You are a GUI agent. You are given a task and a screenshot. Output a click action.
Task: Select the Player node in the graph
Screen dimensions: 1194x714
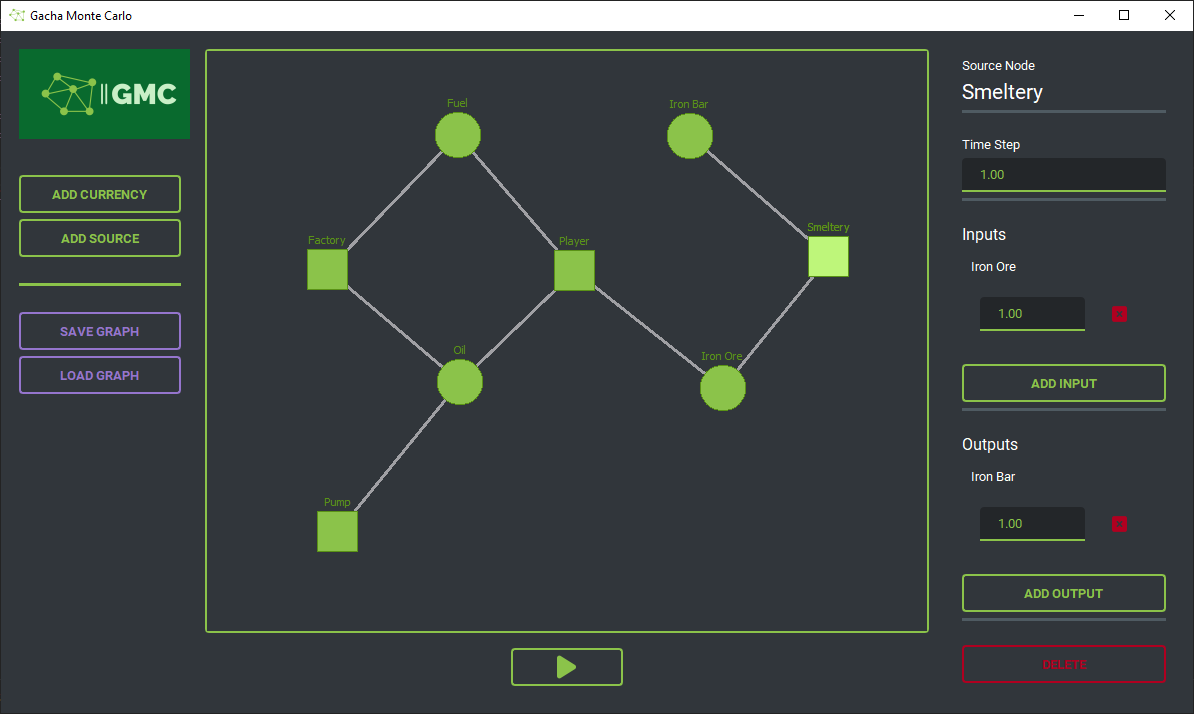(574, 271)
